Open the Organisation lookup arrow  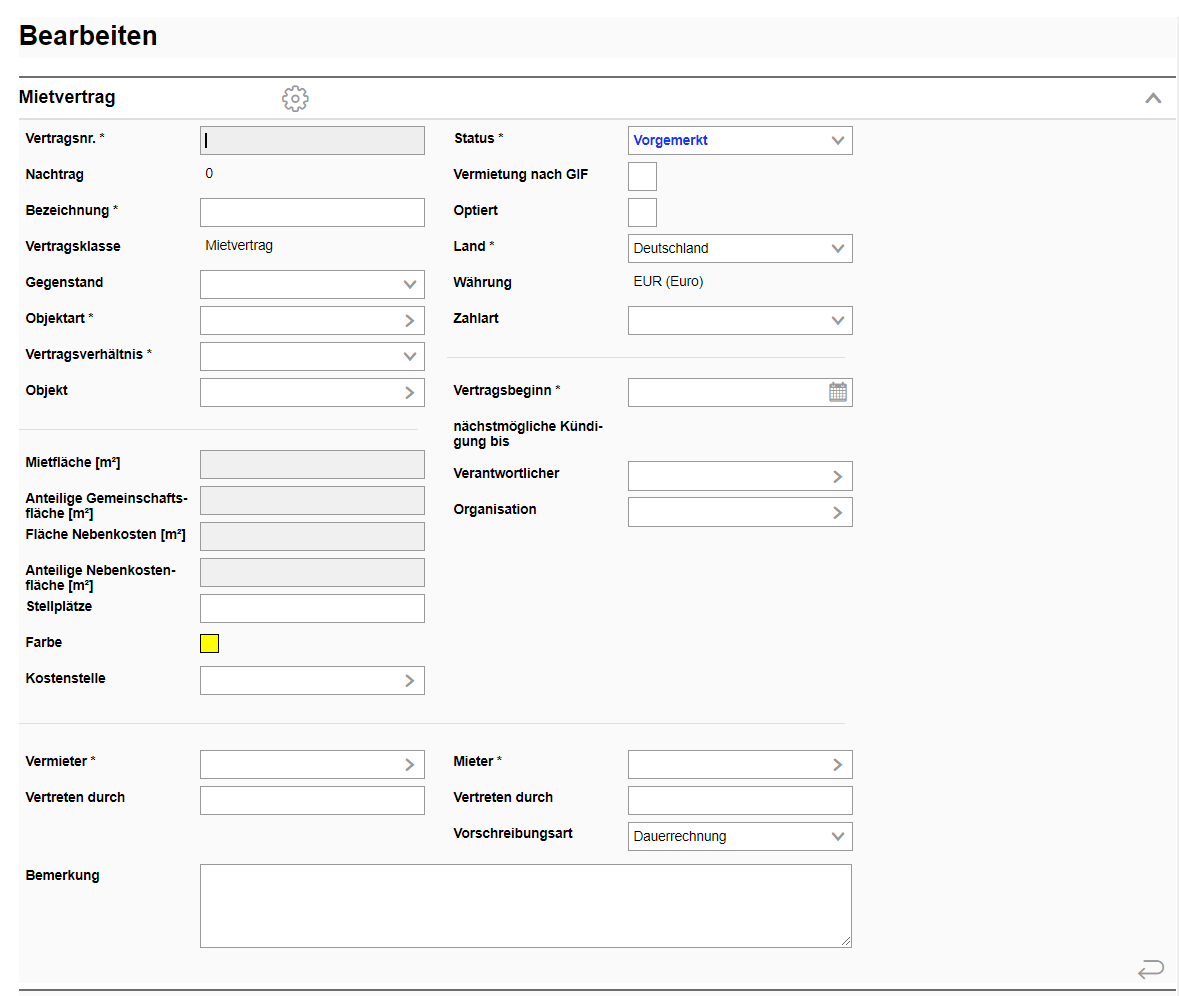(837, 512)
